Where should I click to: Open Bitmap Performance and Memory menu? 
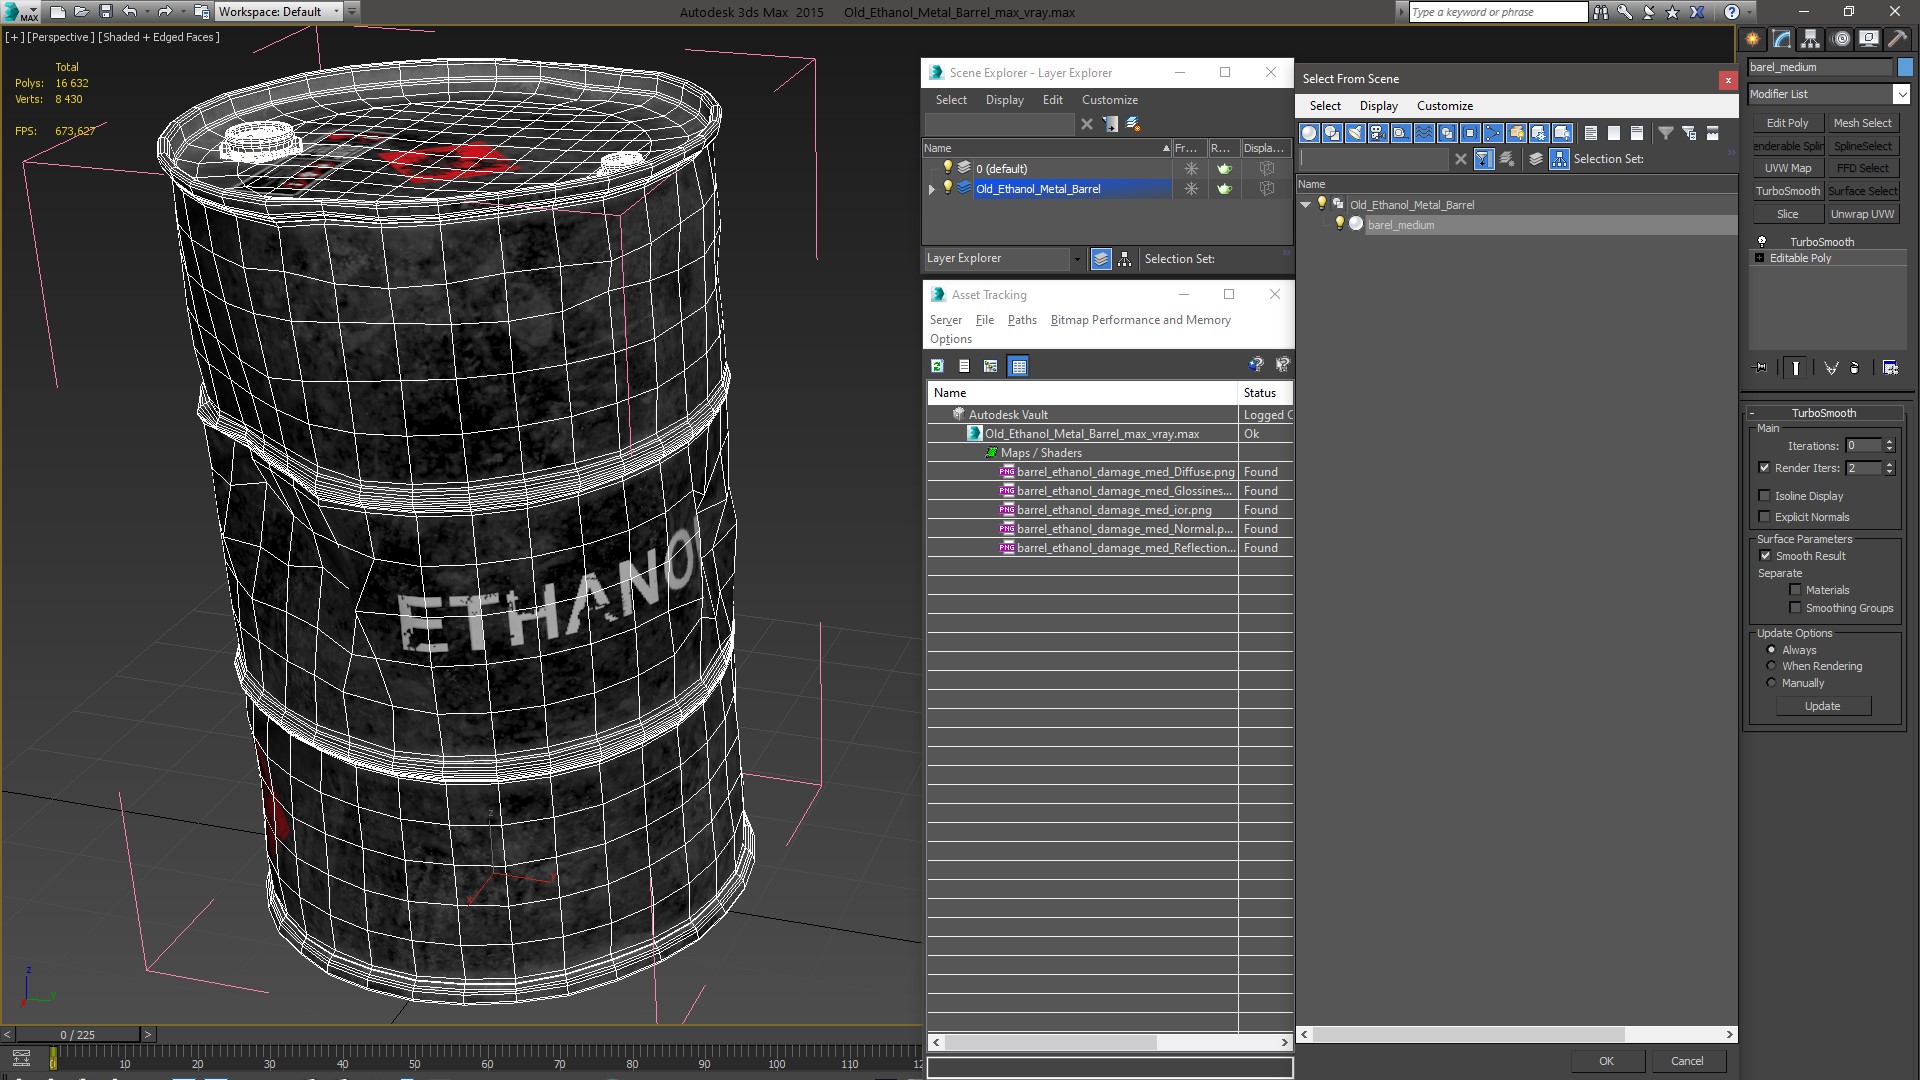click(1140, 320)
